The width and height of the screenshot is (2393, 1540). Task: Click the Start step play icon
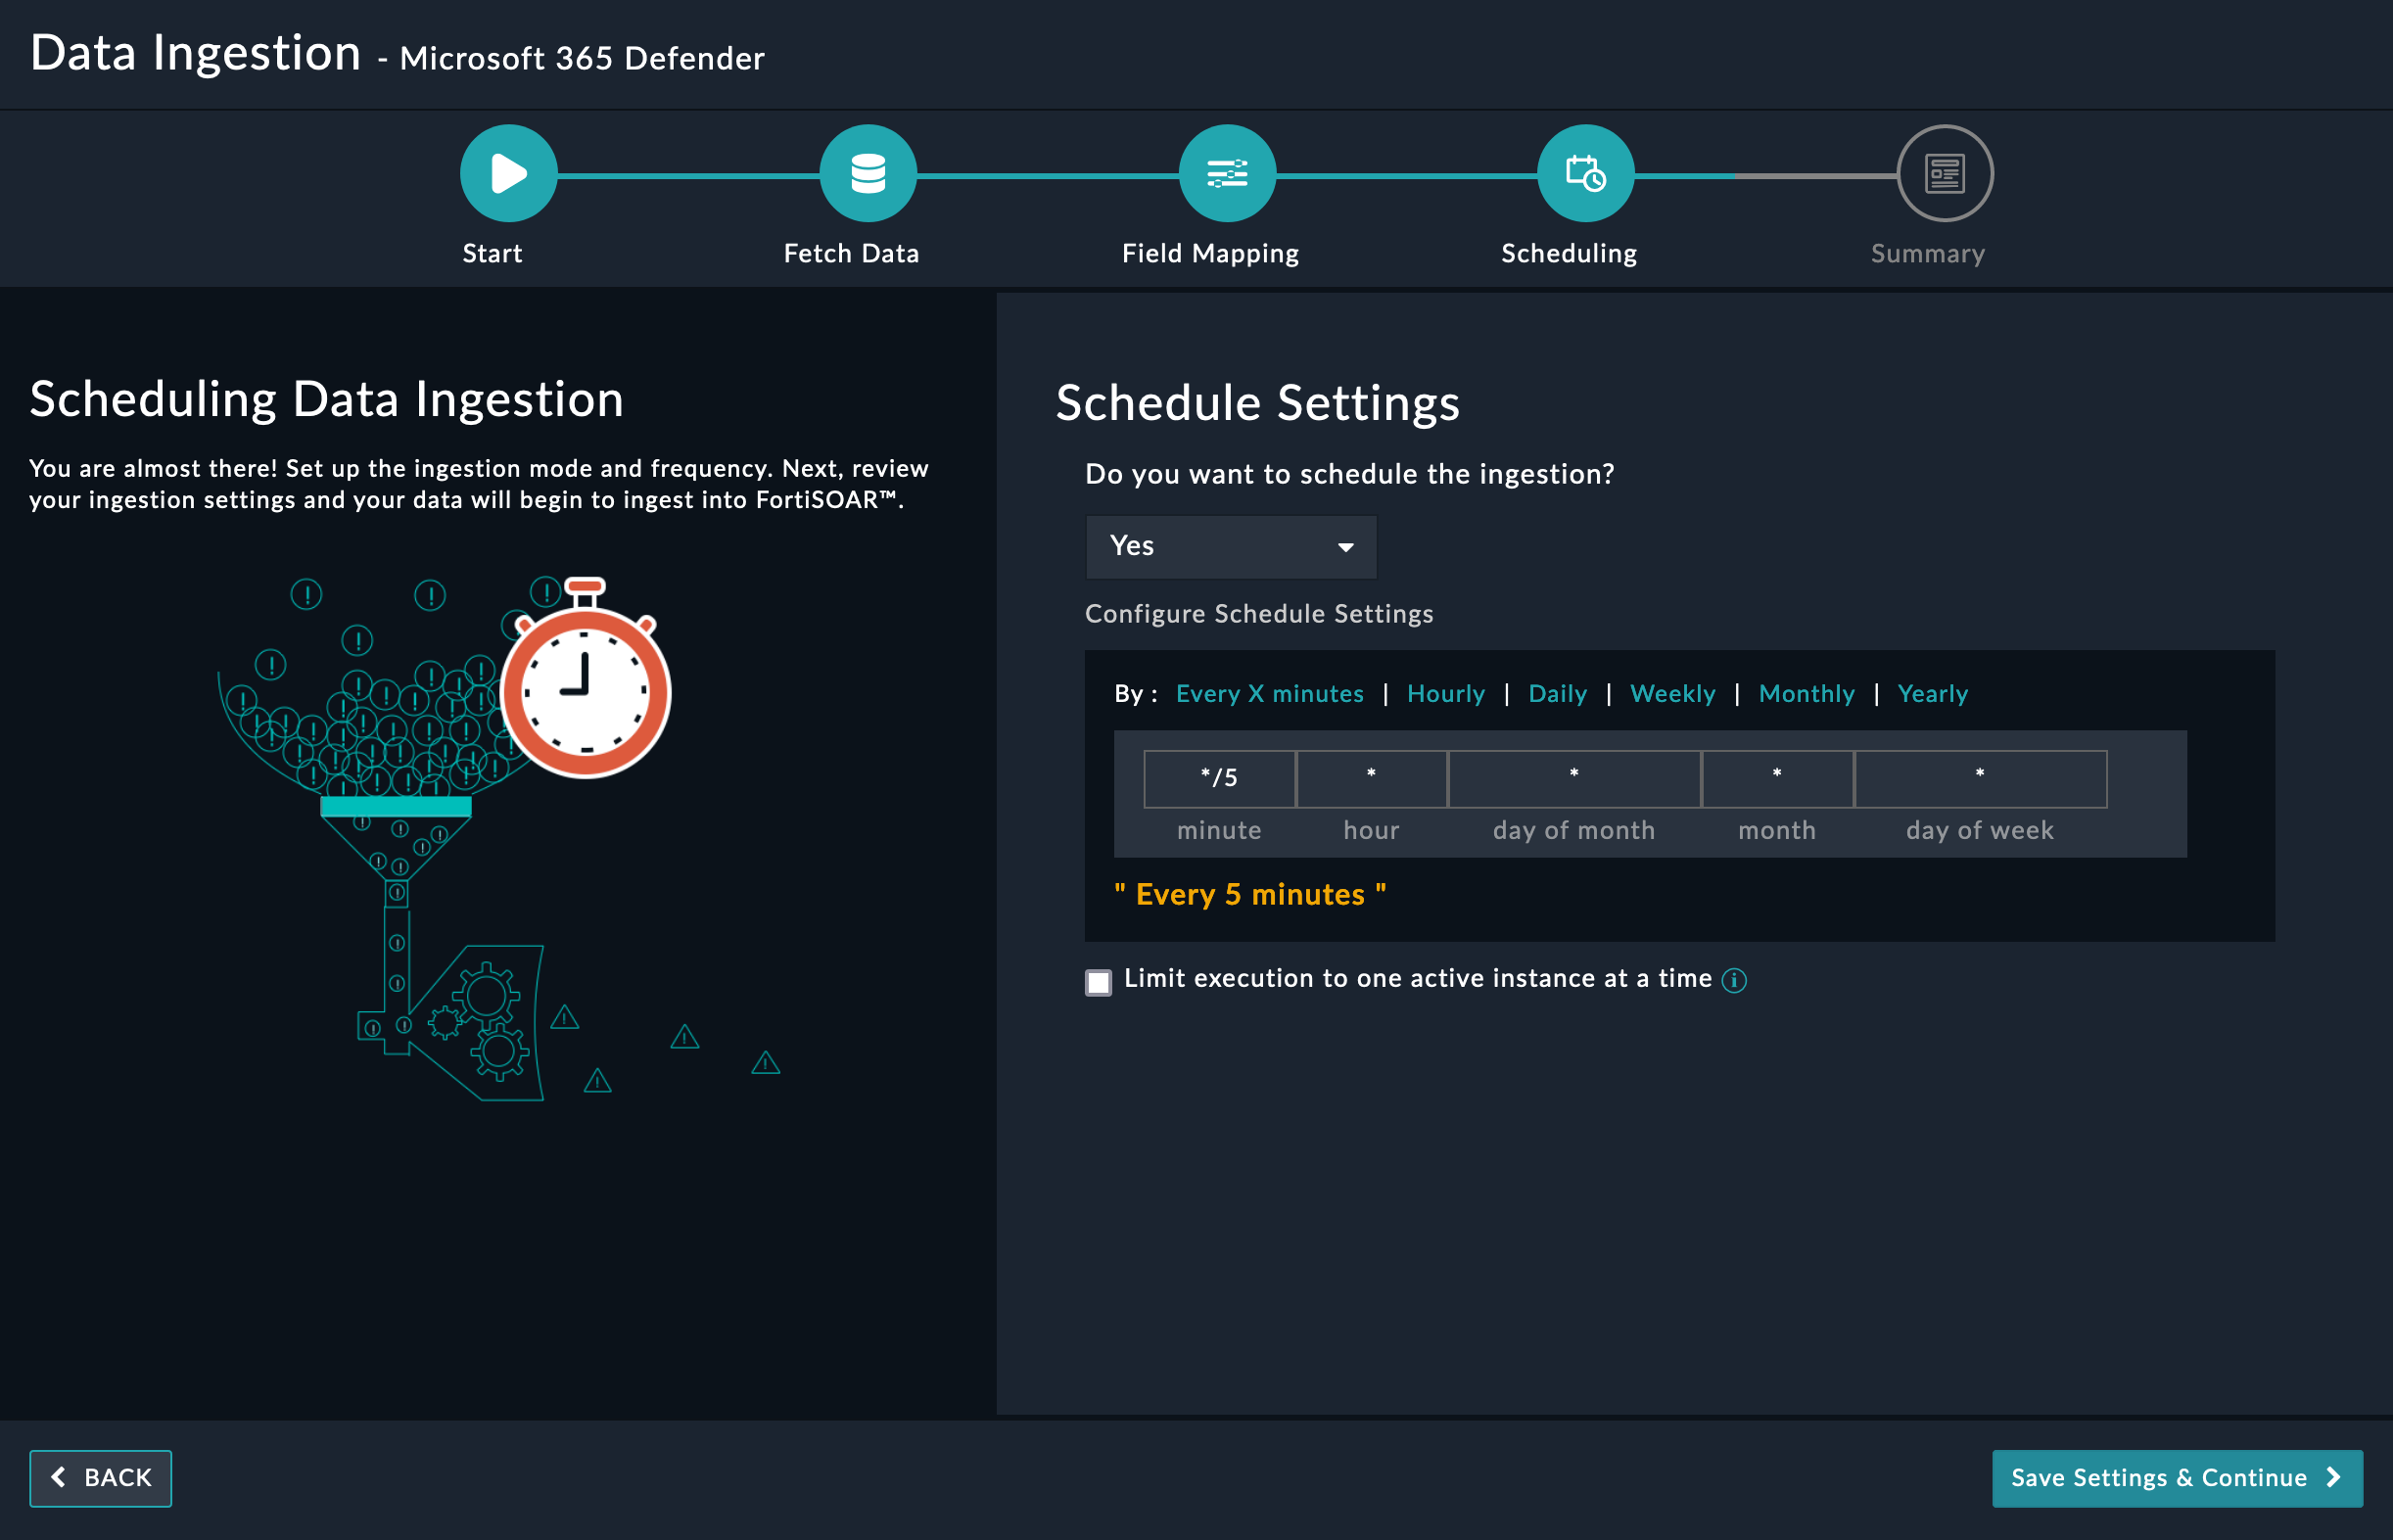(x=508, y=174)
